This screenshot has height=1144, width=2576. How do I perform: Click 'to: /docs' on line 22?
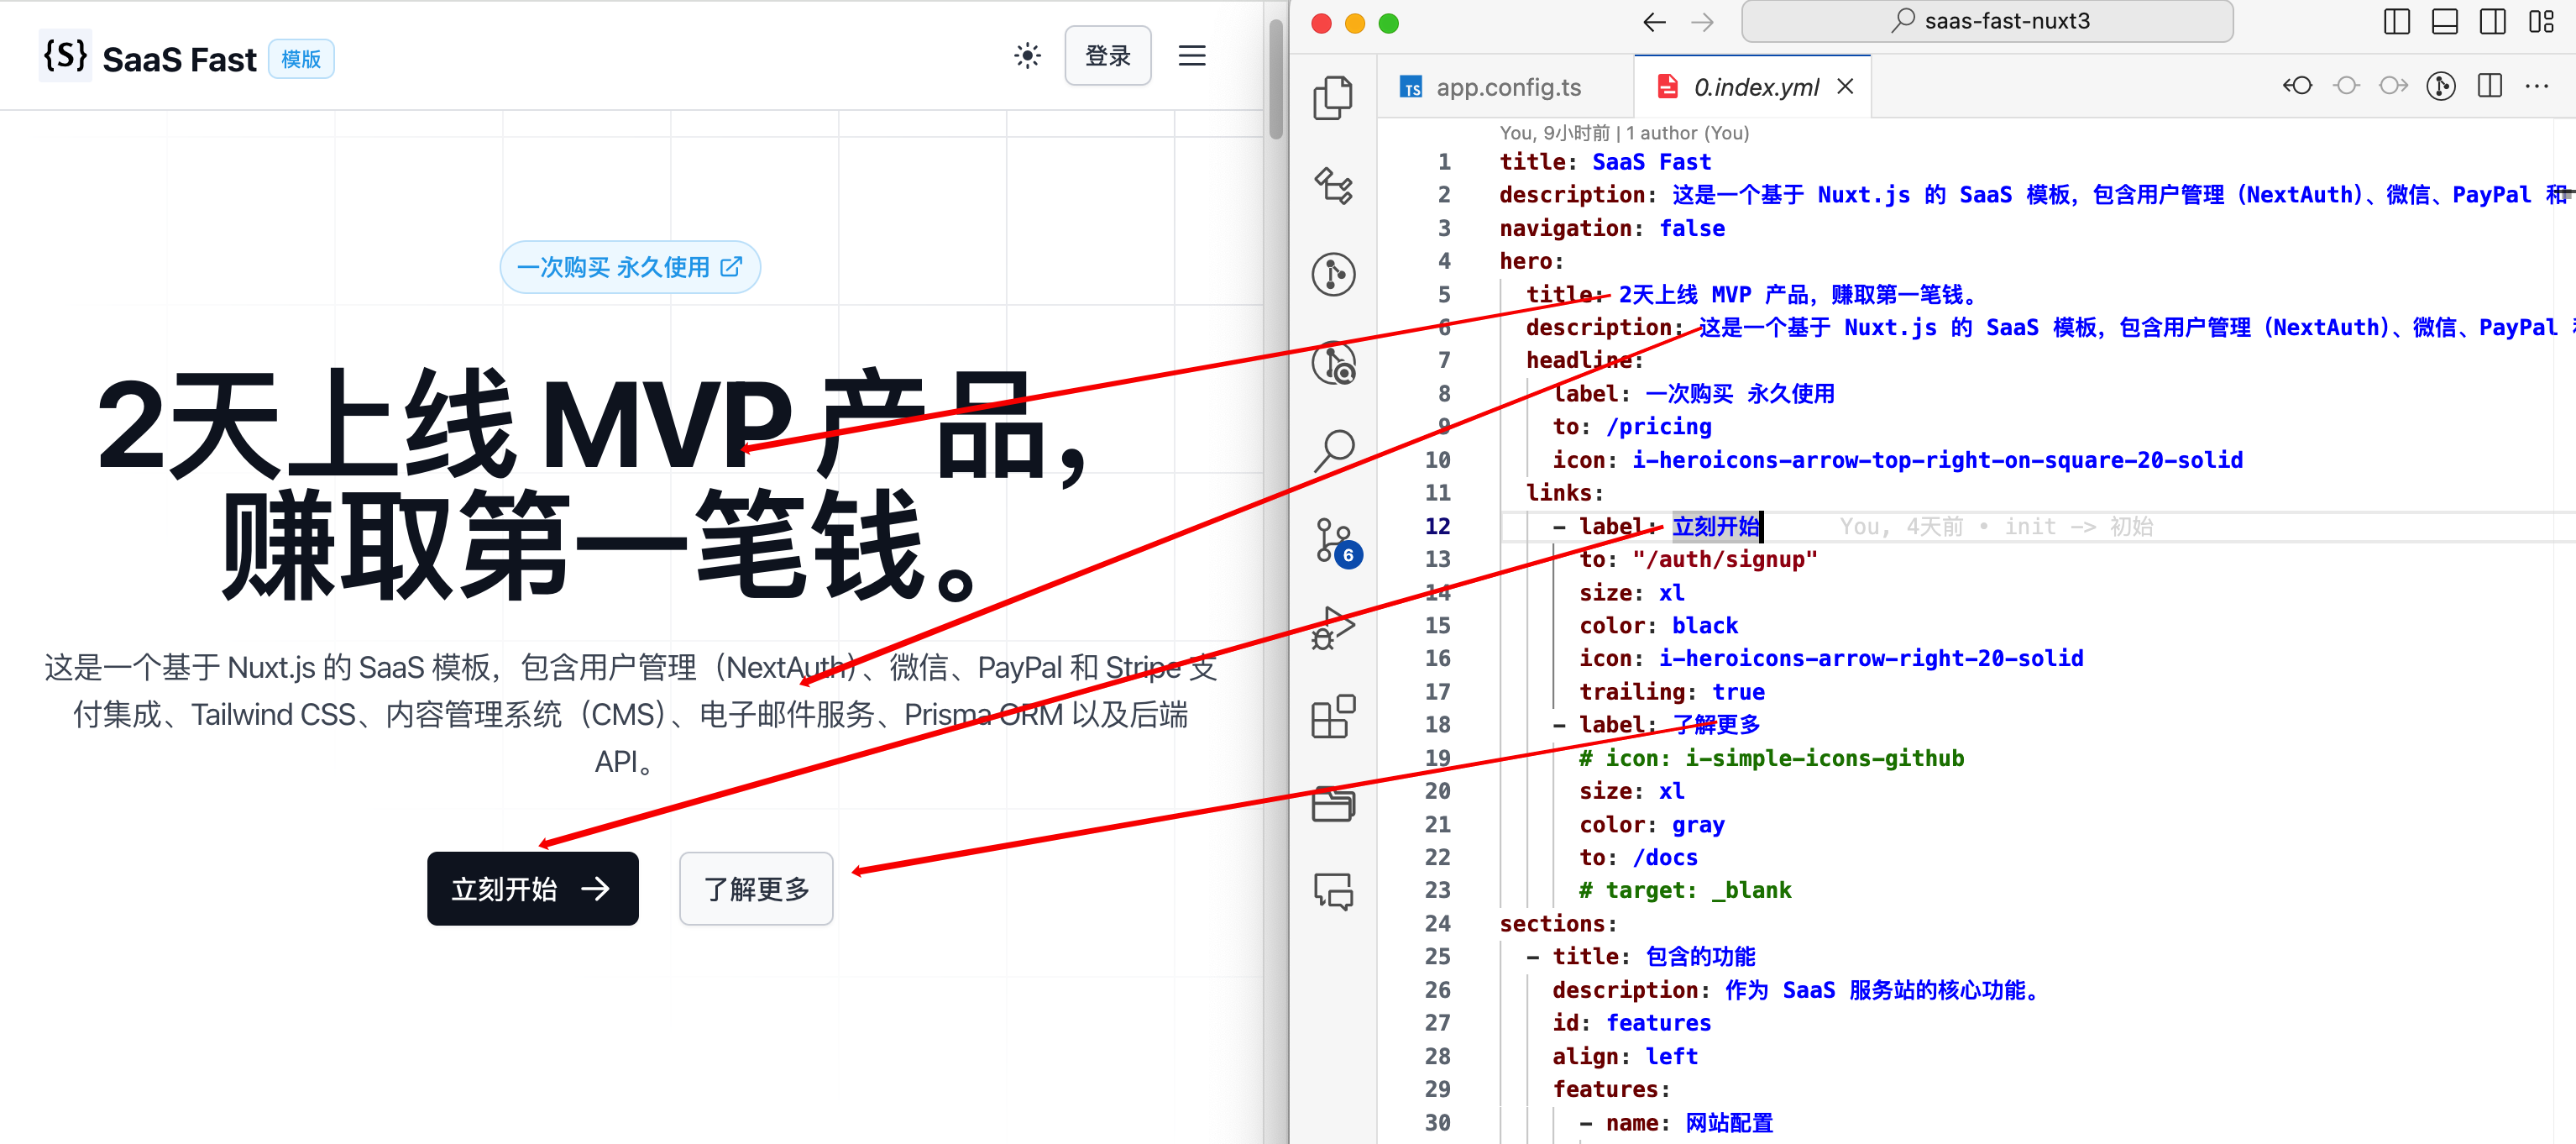(1638, 858)
